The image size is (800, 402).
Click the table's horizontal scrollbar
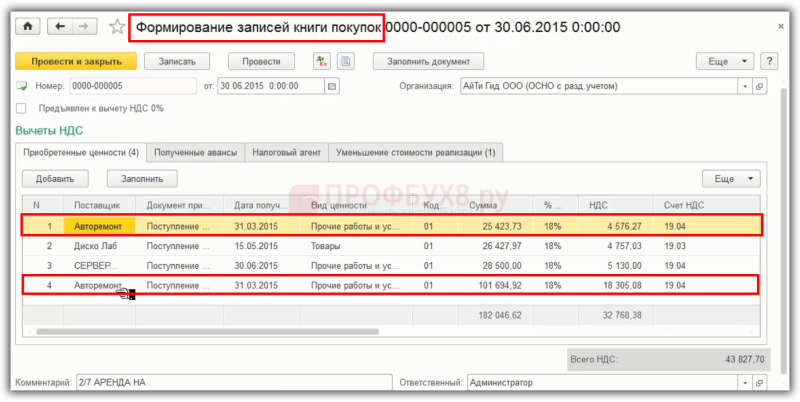[x=208, y=332]
